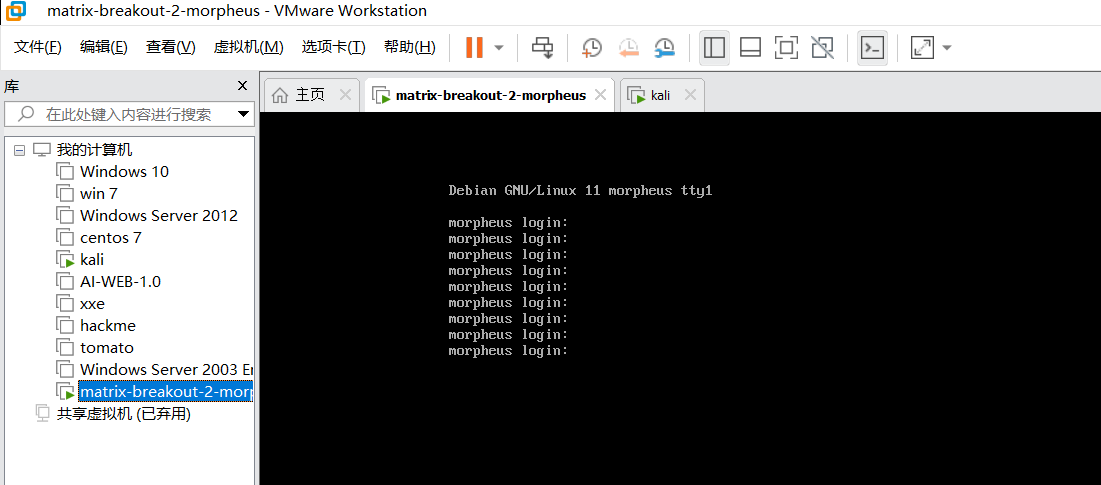1101x485 pixels.
Task: Click the home icon in the 主页 tab
Action: coord(279,95)
